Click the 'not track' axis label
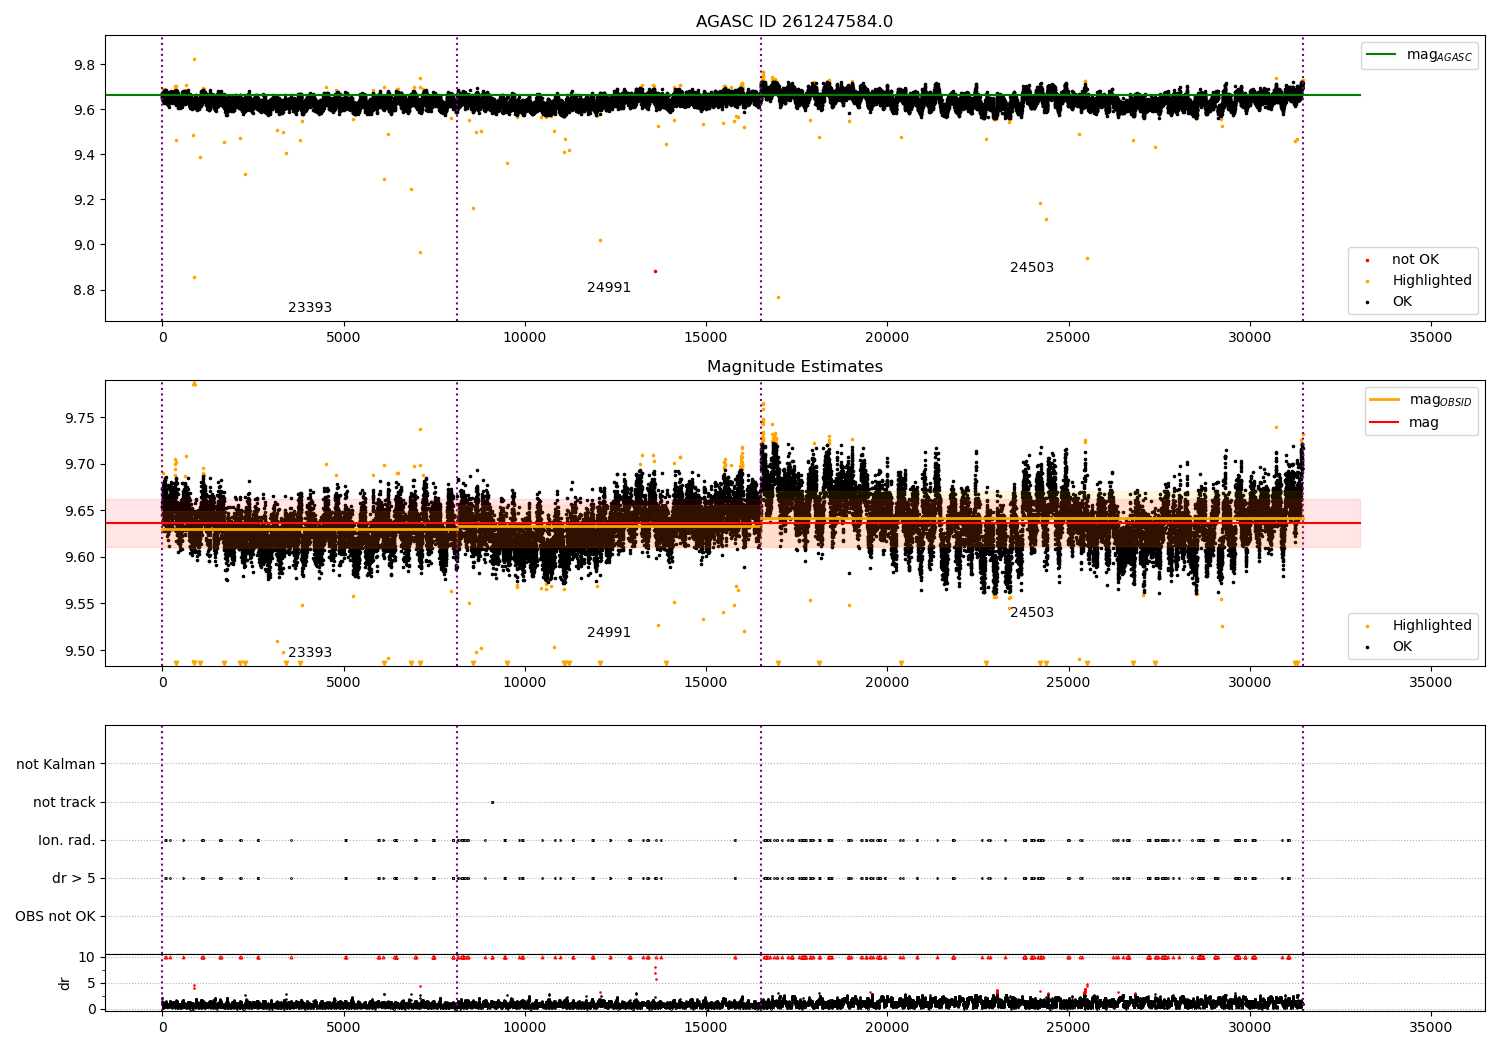 click(64, 803)
